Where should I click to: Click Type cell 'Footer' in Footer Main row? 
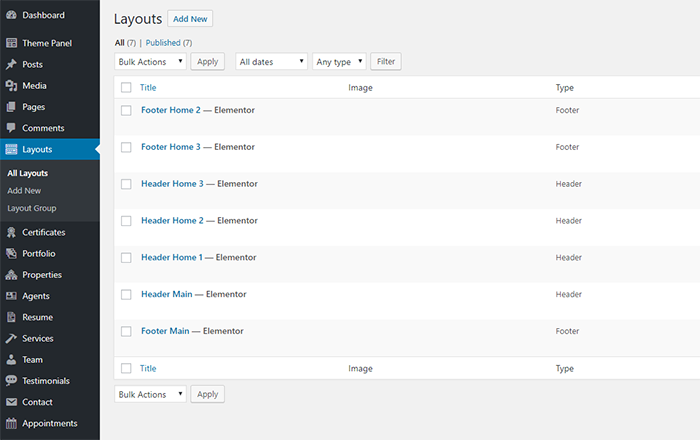point(567,331)
